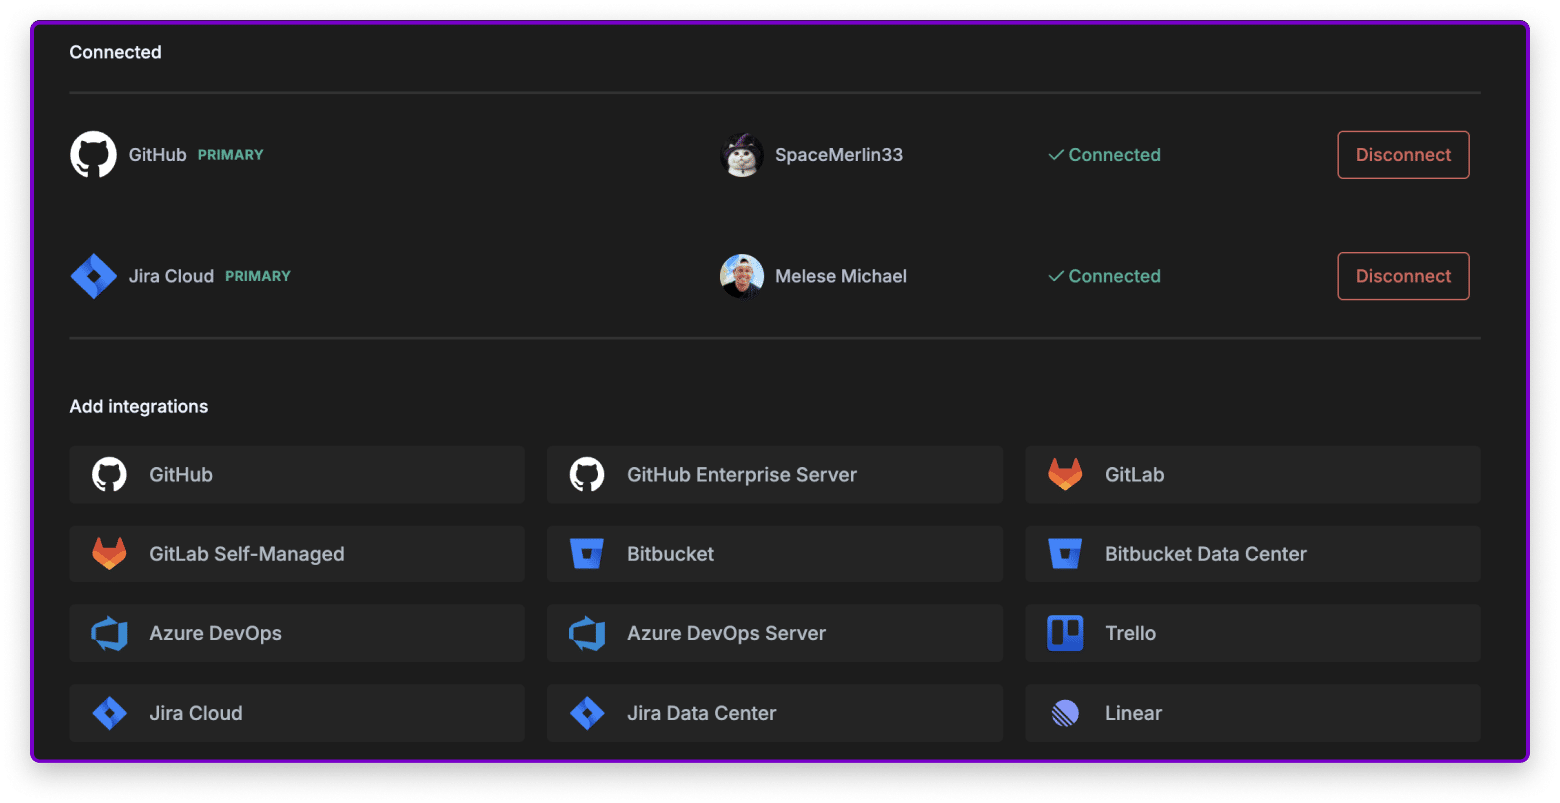Disconnect the GitHub integration
Viewport: 1560px width, 803px height.
(x=1403, y=155)
